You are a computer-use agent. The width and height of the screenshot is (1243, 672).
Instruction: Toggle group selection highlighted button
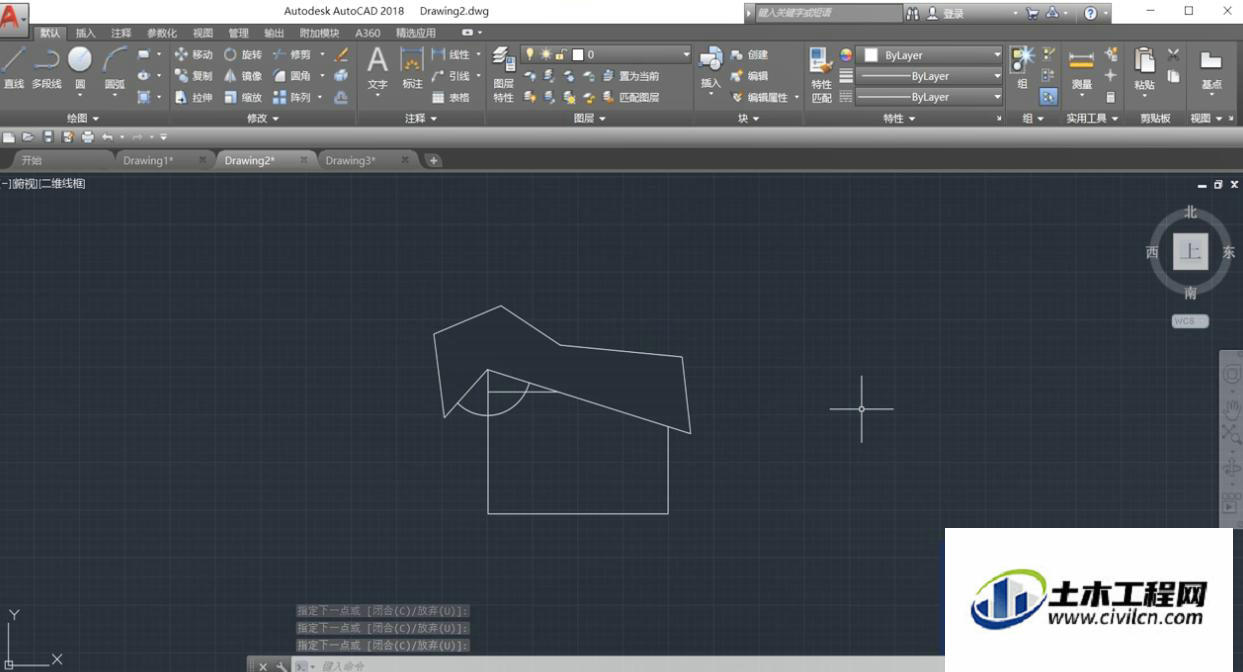[1048, 97]
